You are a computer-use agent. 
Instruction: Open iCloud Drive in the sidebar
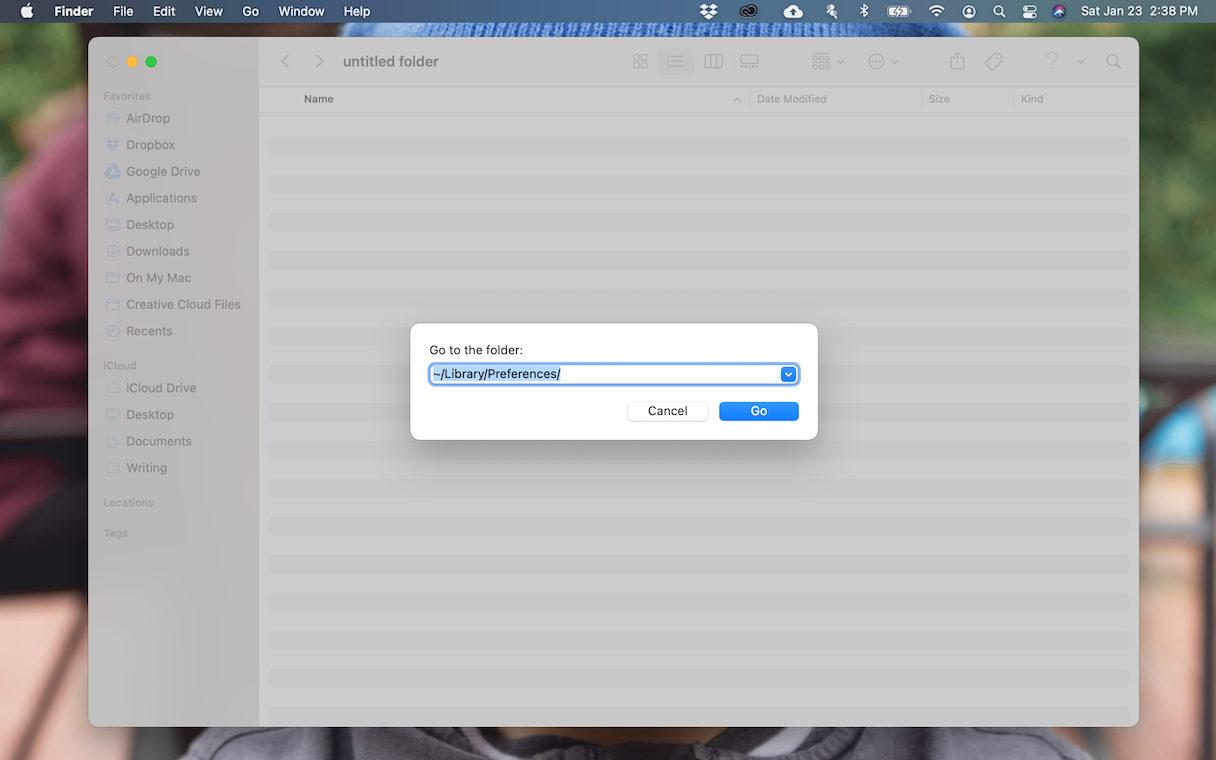coord(160,388)
